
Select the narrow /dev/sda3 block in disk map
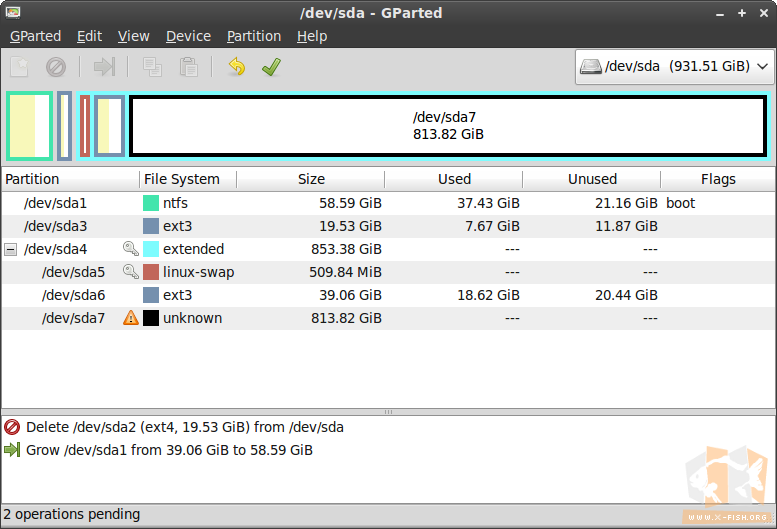64,126
